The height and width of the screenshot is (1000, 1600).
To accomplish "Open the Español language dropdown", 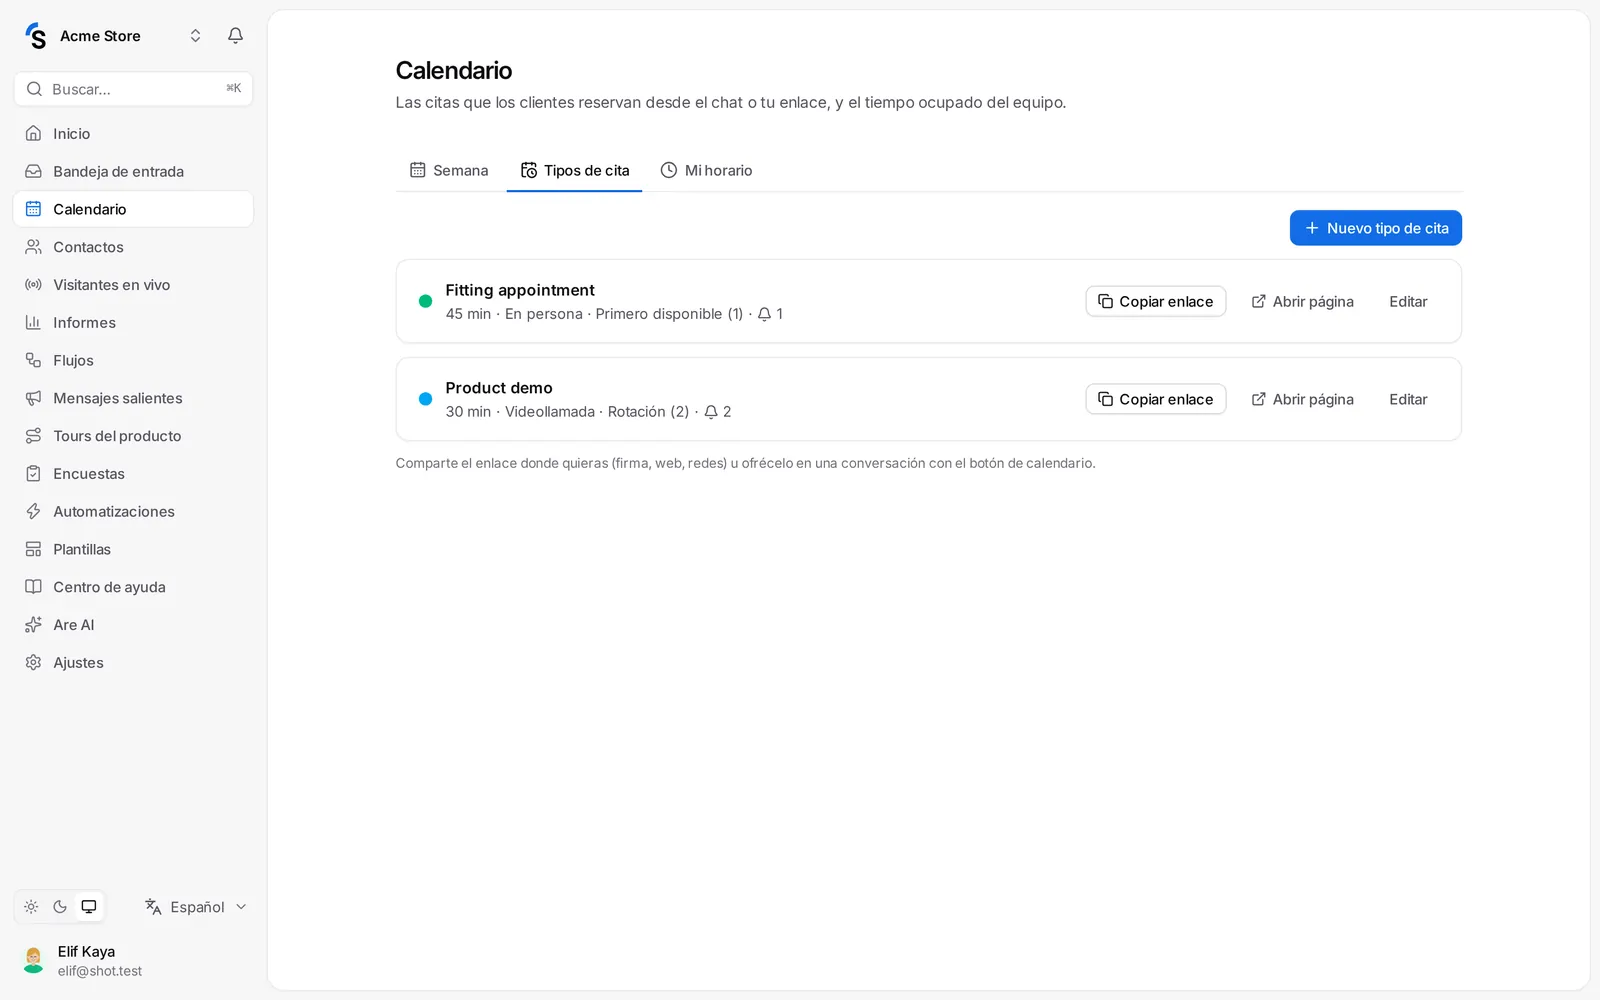I will pos(195,907).
